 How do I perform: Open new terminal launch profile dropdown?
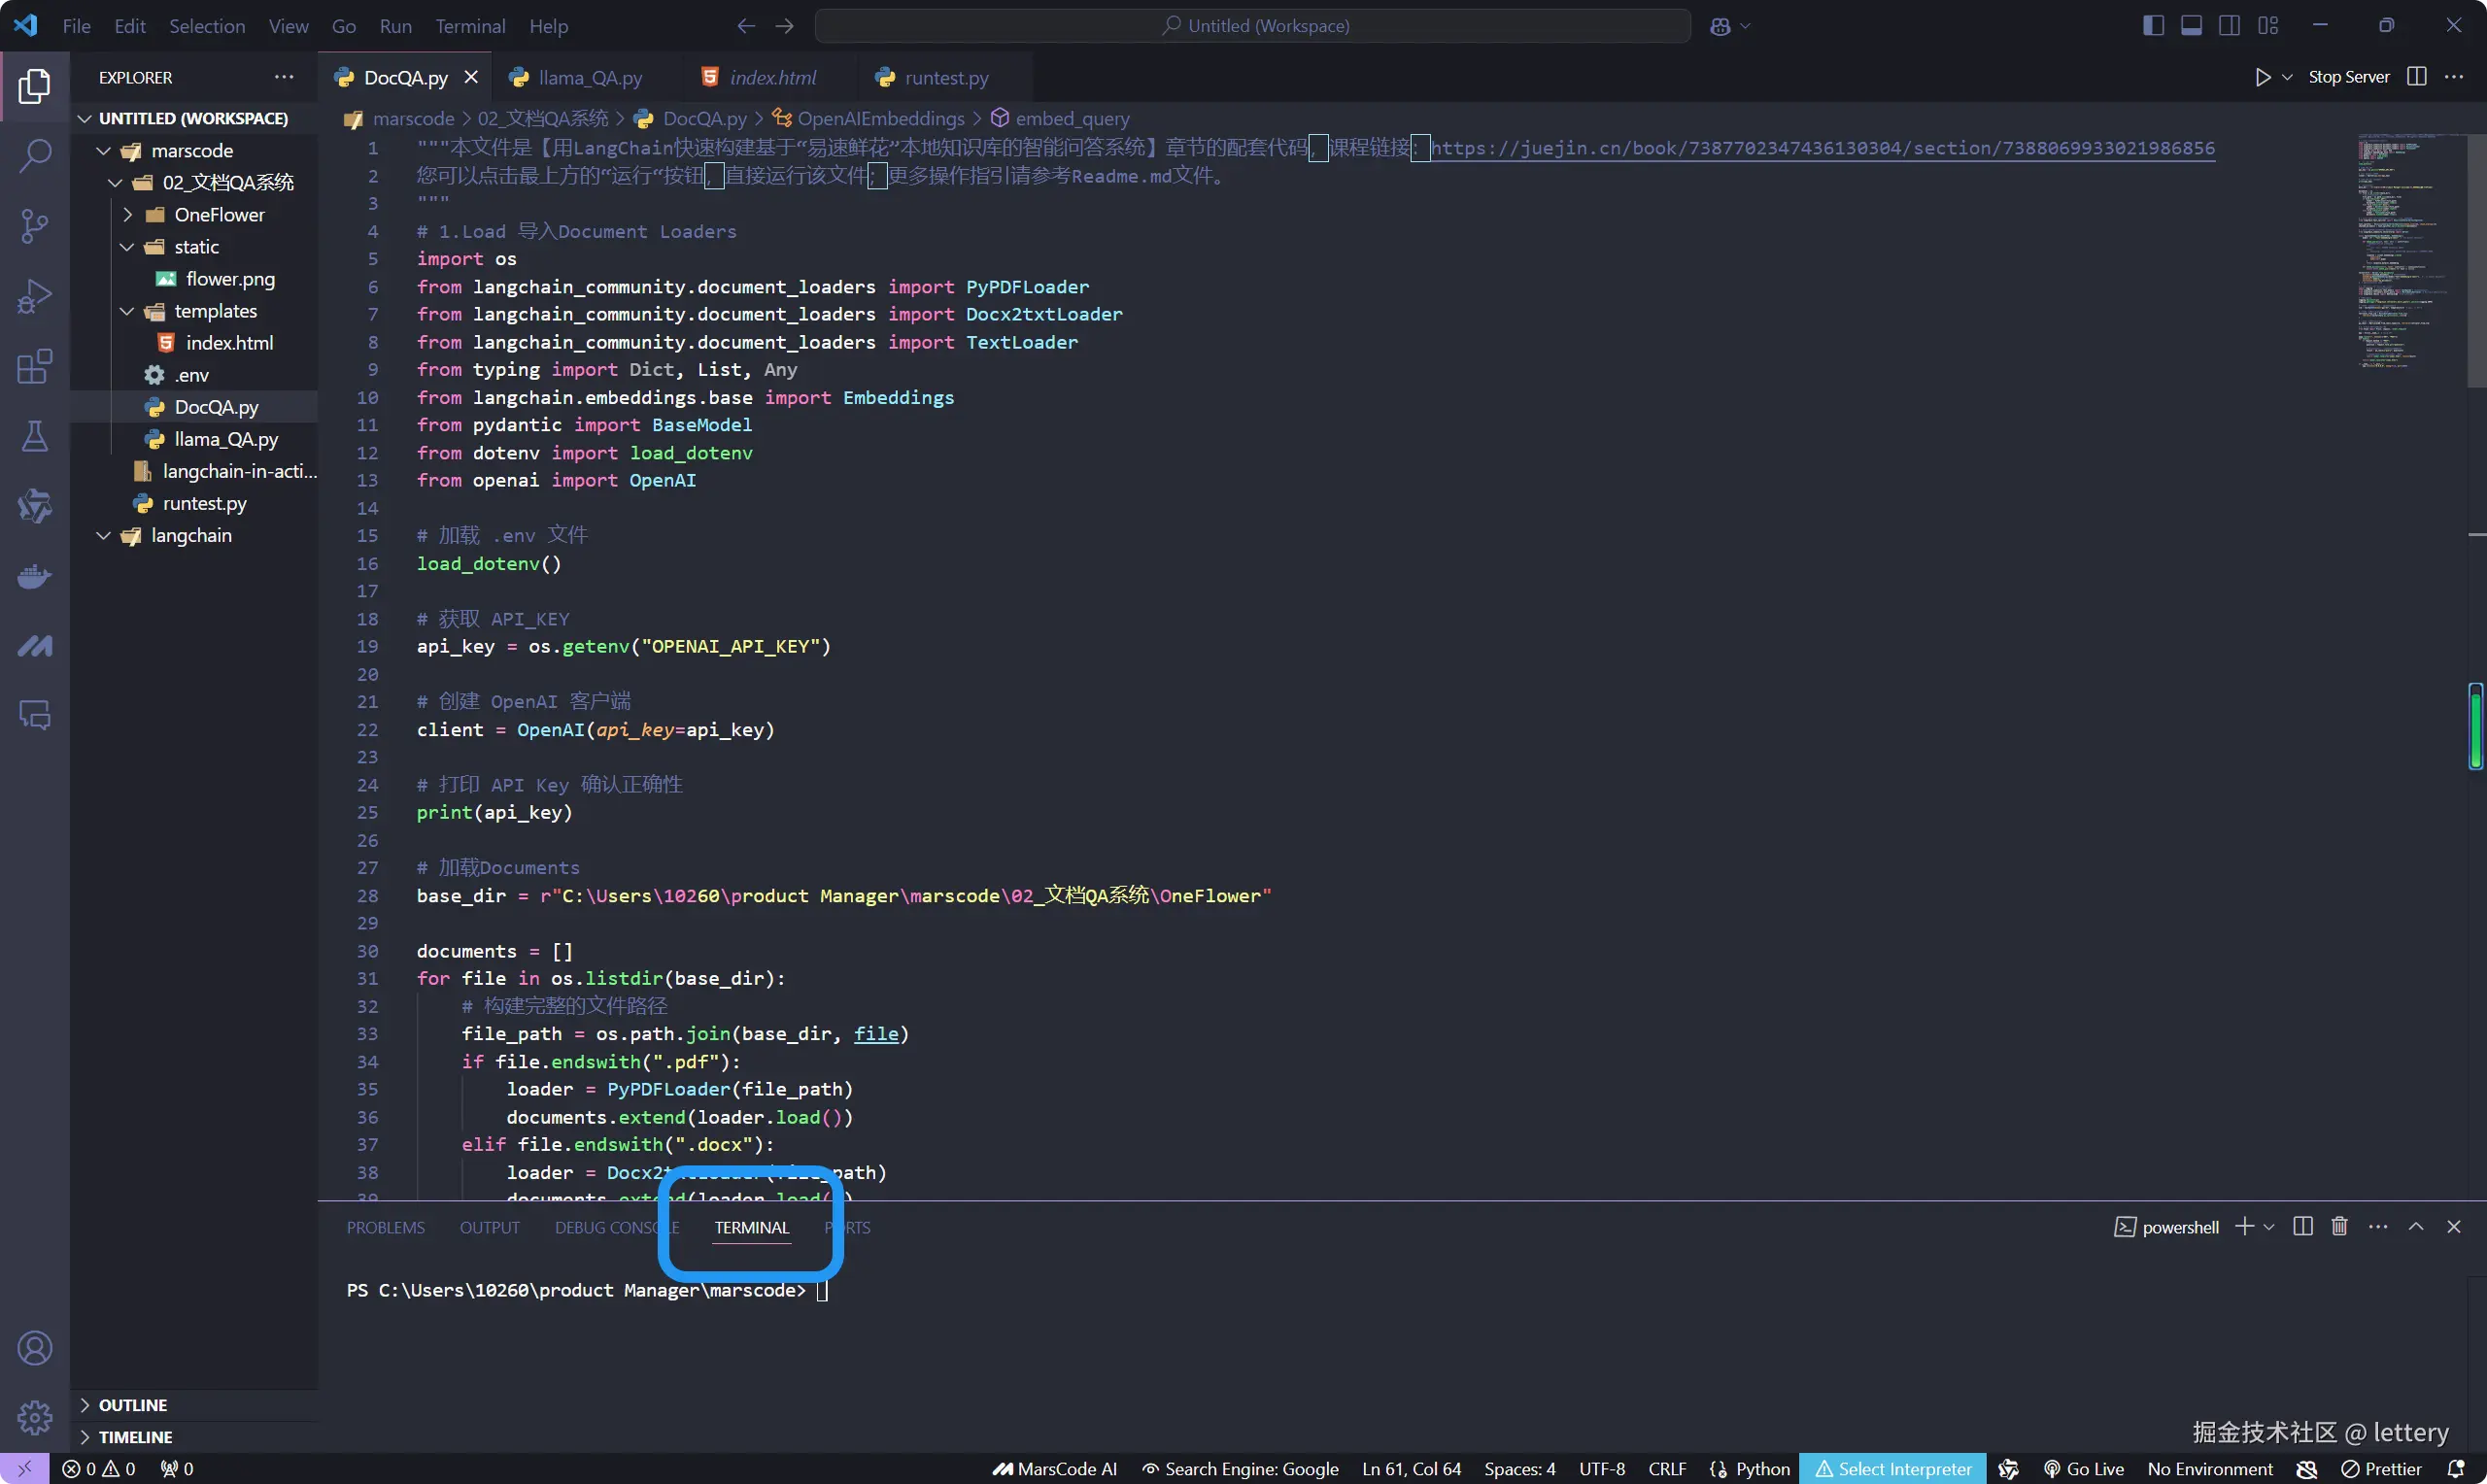tap(2269, 1227)
